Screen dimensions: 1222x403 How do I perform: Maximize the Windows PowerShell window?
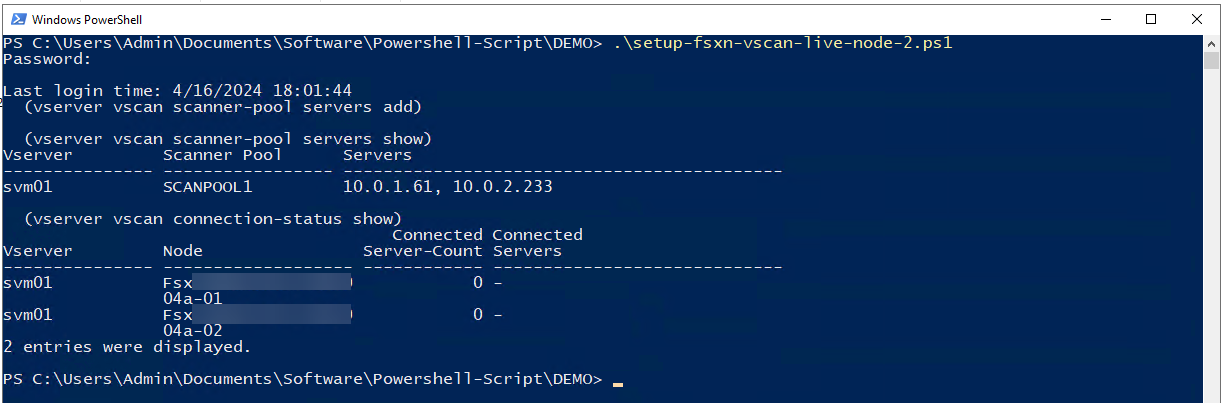tap(1151, 19)
